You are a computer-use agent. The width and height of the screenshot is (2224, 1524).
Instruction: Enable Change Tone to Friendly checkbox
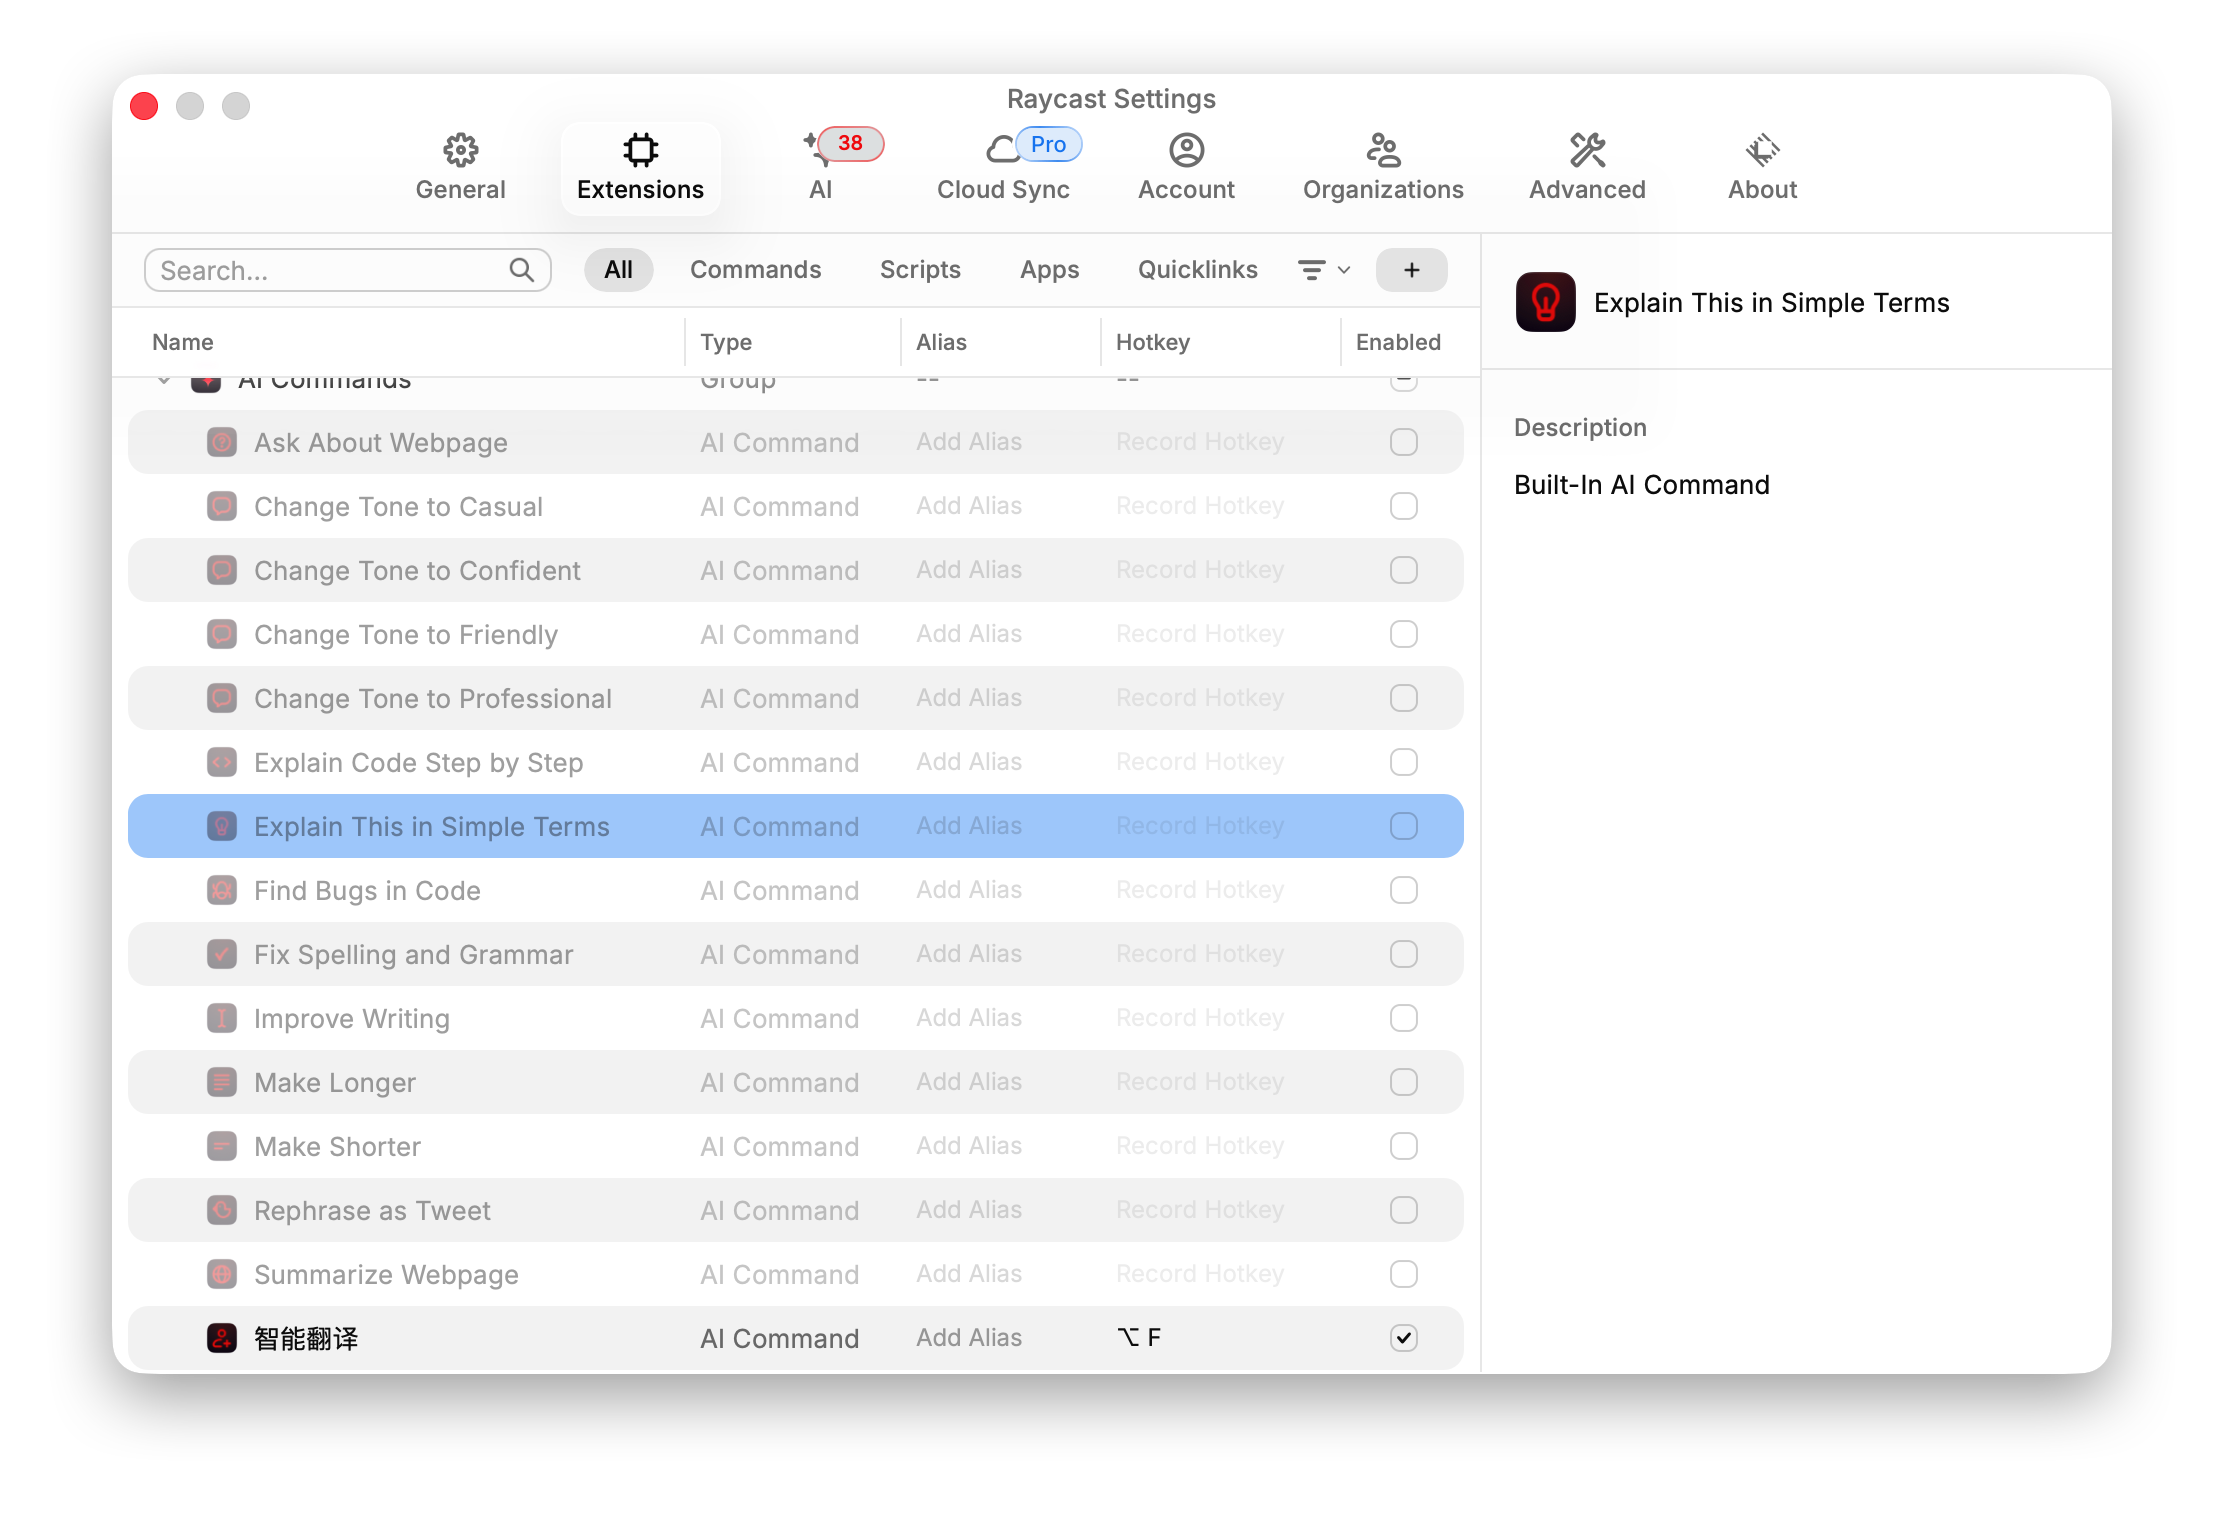point(1404,634)
